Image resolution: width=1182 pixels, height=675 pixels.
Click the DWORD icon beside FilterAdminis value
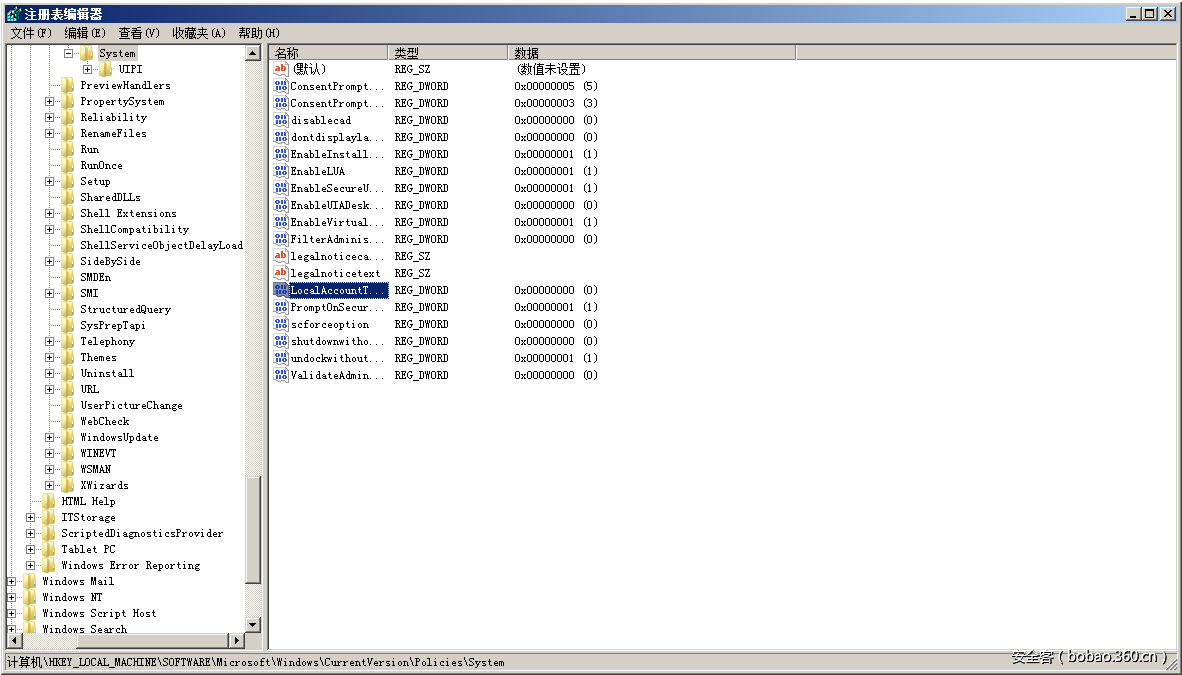pyautogui.click(x=281, y=239)
